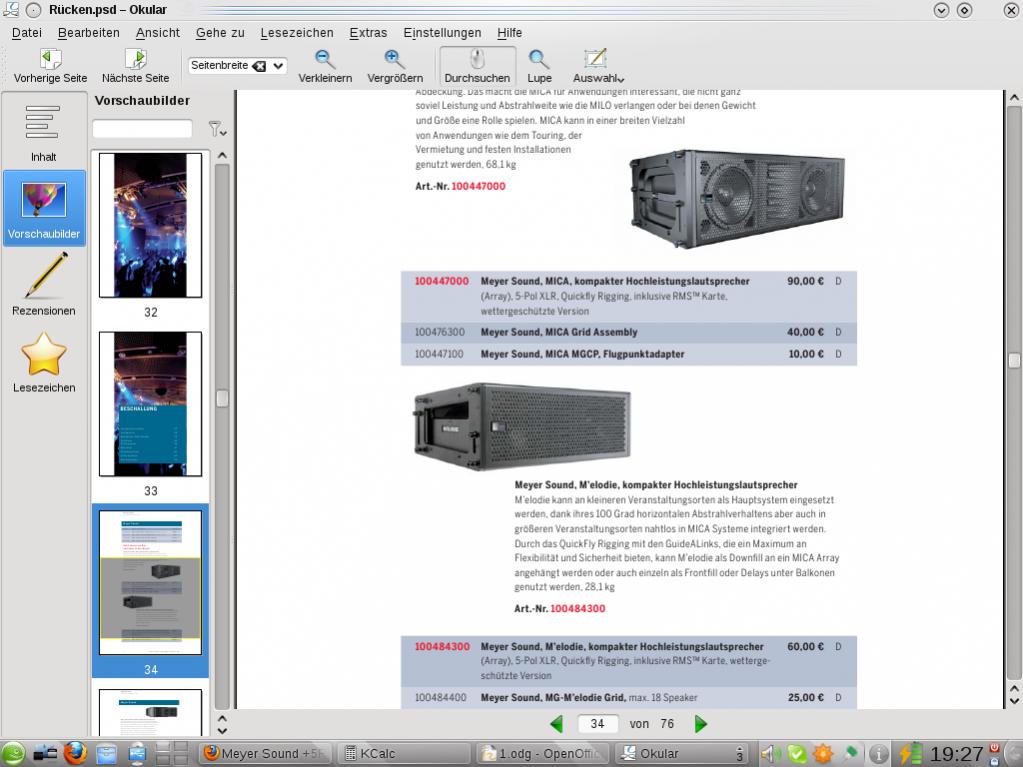This screenshot has height=767, width=1023.
Task: Open the Extras menu
Action: (368, 33)
